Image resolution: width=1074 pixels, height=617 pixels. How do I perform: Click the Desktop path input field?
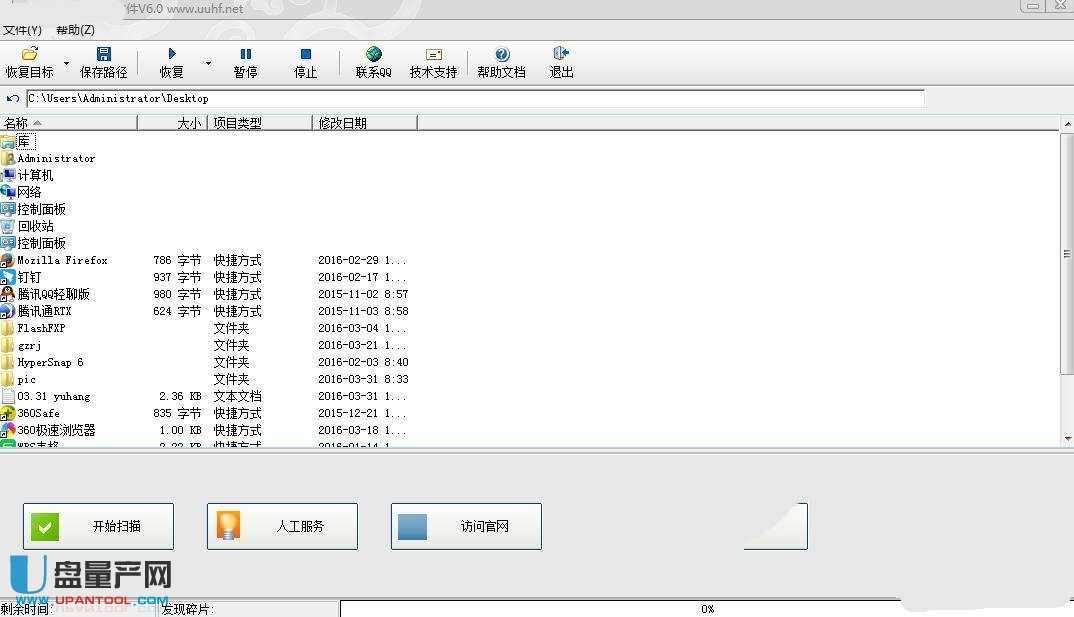tap(475, 98)
